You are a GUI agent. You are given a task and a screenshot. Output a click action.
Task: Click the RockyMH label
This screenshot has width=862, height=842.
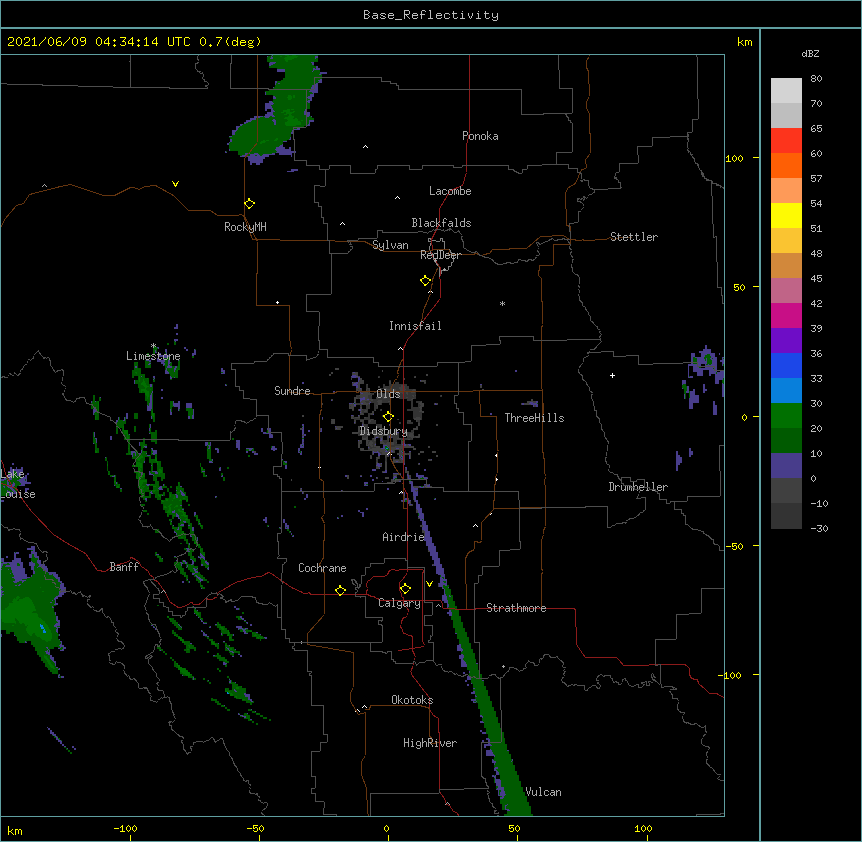coord(245,227)
